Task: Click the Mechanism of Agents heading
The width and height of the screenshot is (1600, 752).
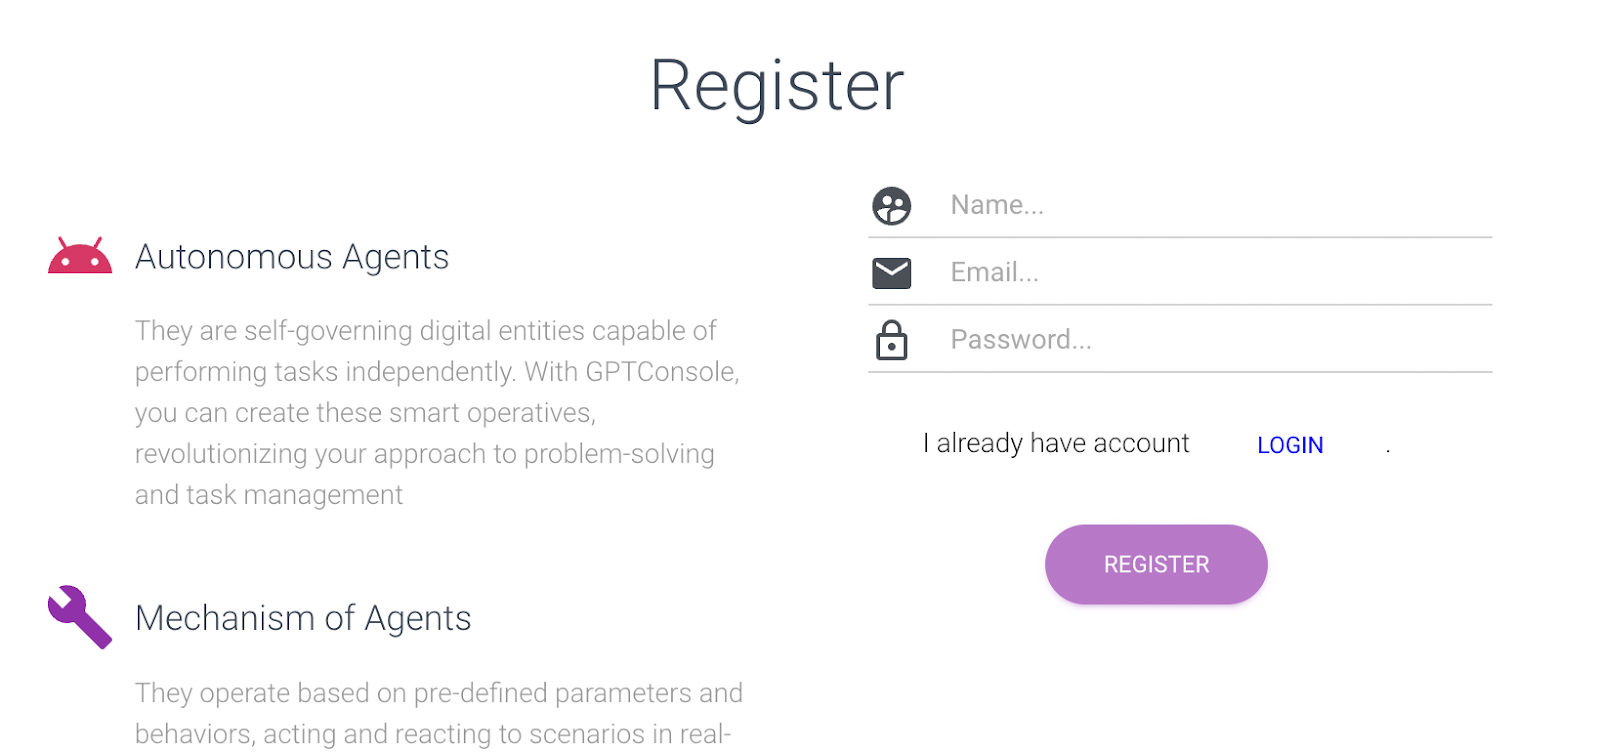Action: pyautogui.click(x=303, y=618)
